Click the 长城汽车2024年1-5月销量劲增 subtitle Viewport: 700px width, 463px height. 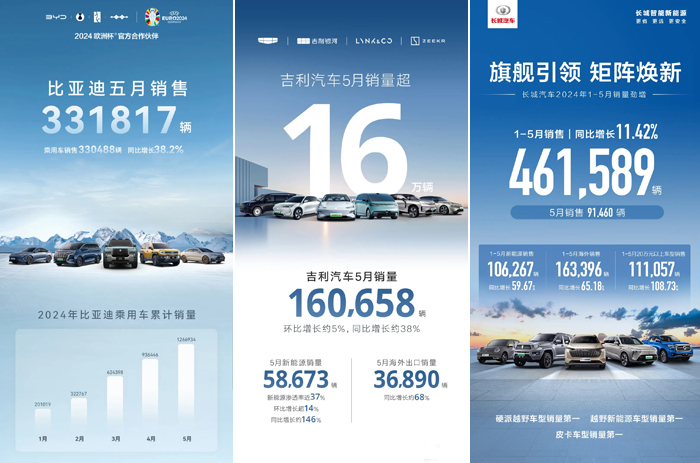(x=584, y=95)
